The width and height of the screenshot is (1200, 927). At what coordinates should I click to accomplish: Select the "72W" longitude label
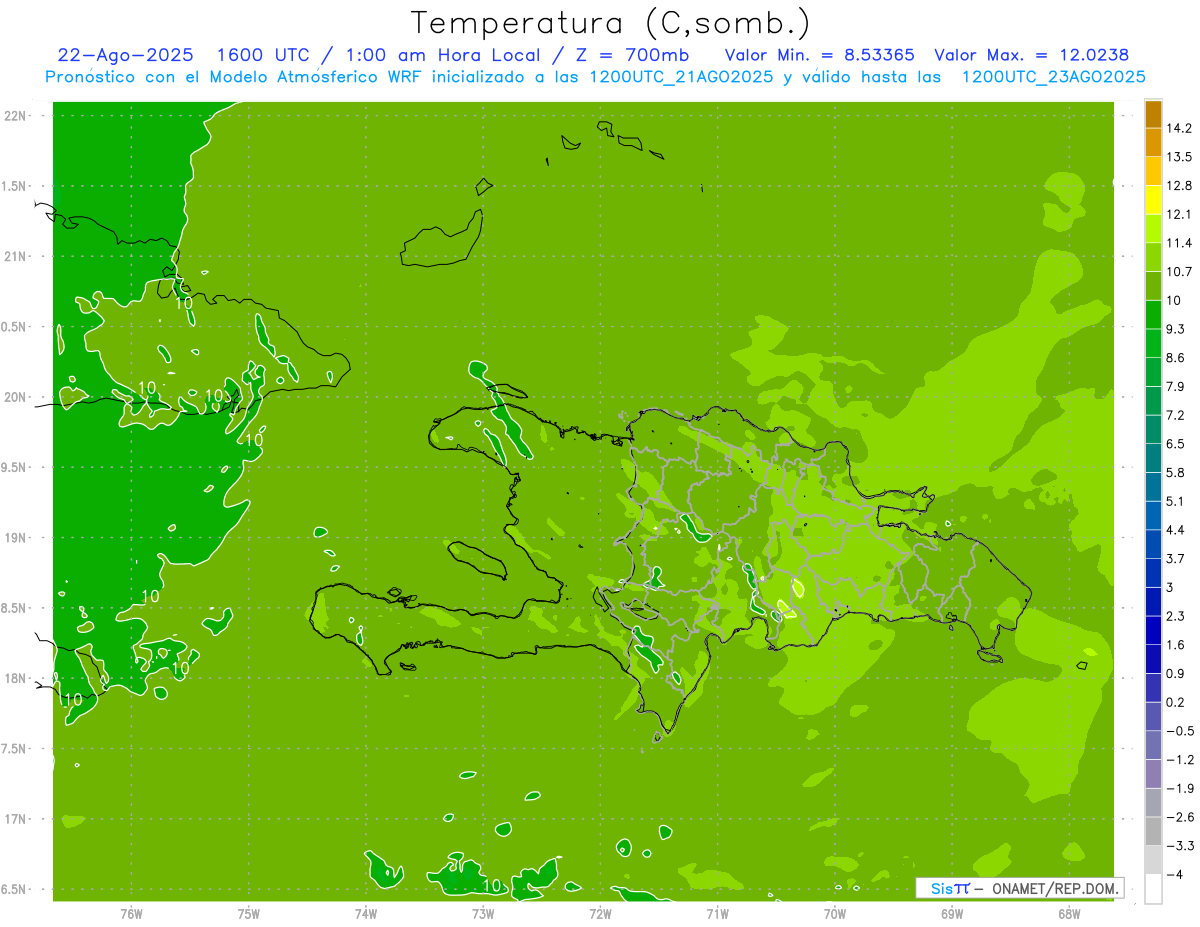(x=601, y=914)
